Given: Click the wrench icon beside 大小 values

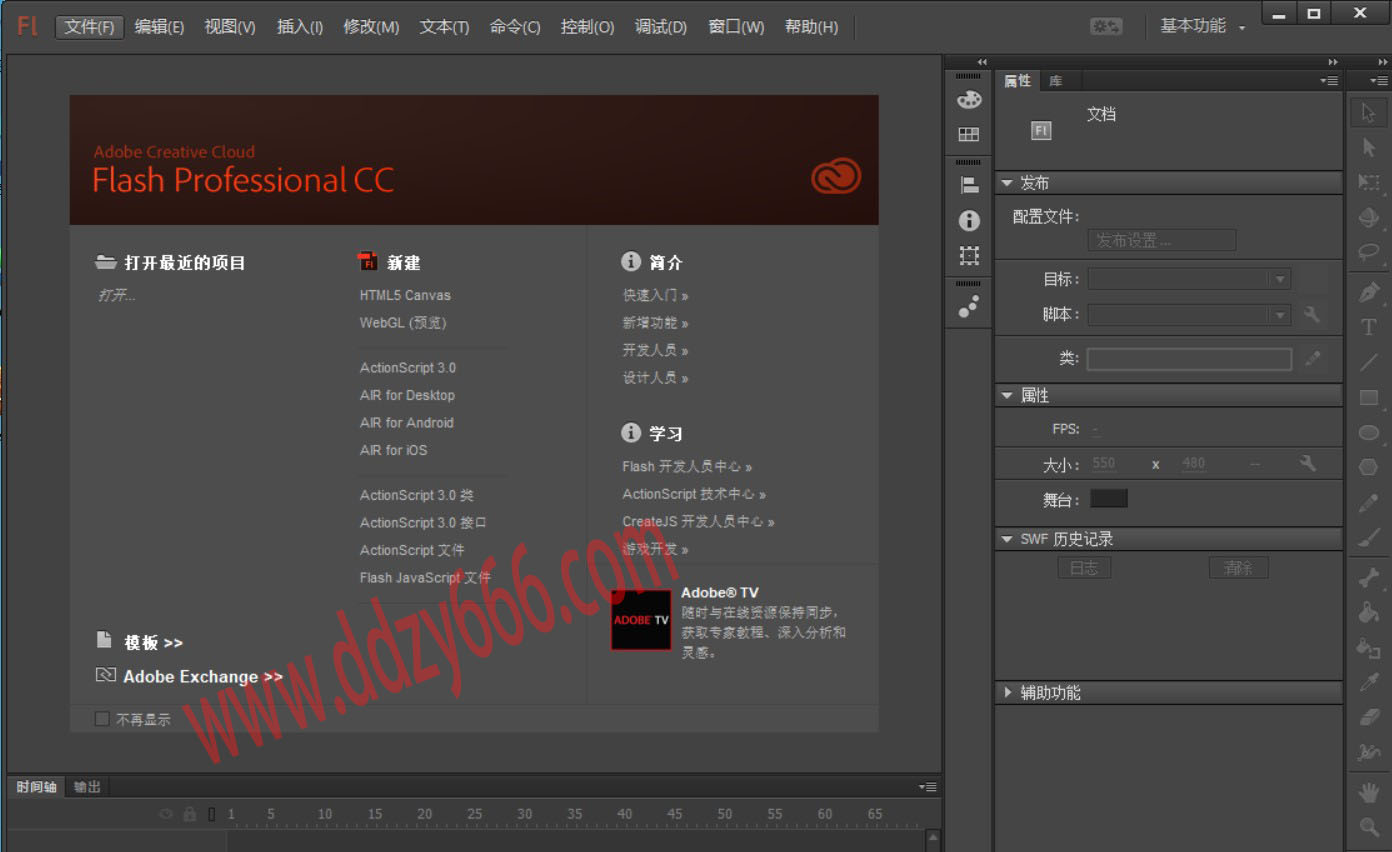Looking at the screenshot, I should coord(1308,463).
